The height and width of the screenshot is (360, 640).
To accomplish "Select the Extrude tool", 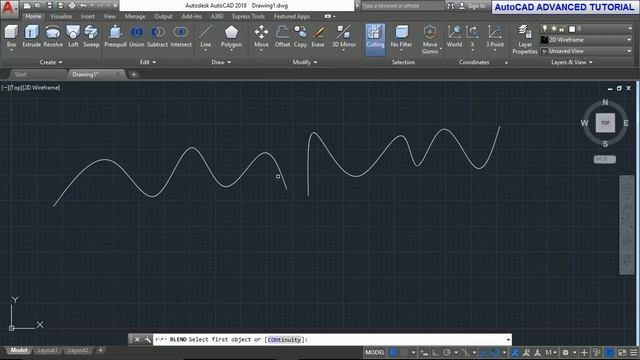I will pos(31,36).
